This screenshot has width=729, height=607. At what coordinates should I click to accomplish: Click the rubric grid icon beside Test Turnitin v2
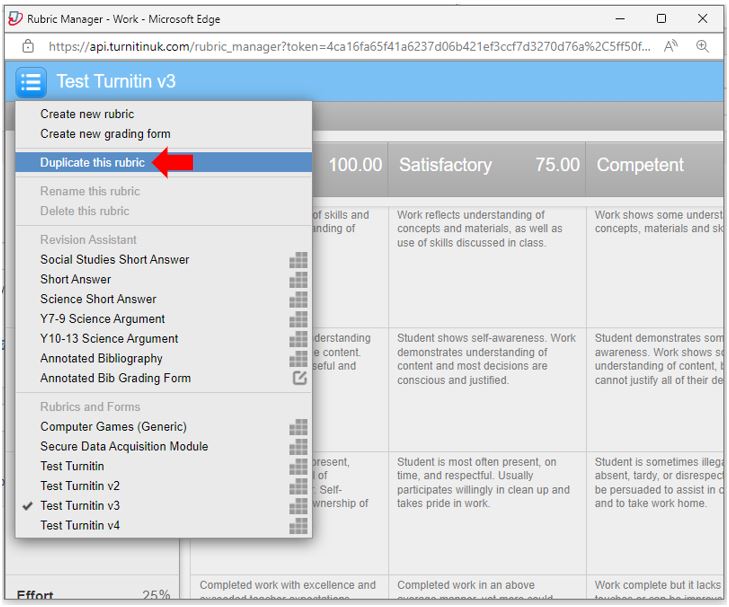[298, 486]
